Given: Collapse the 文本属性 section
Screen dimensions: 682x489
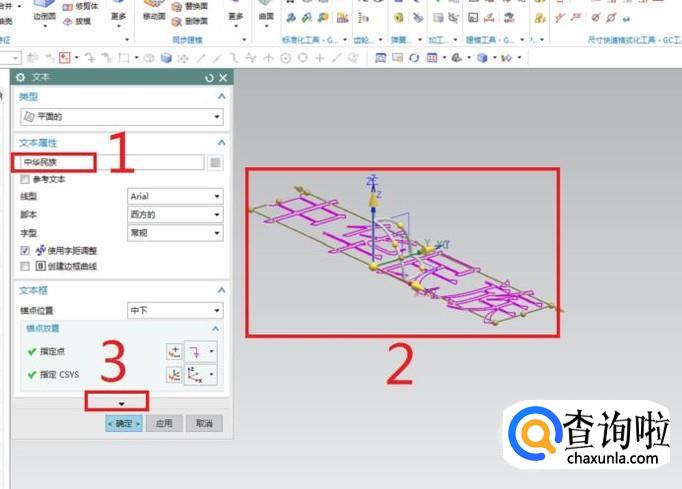Looking at the screenshot, I should point(222,143).
